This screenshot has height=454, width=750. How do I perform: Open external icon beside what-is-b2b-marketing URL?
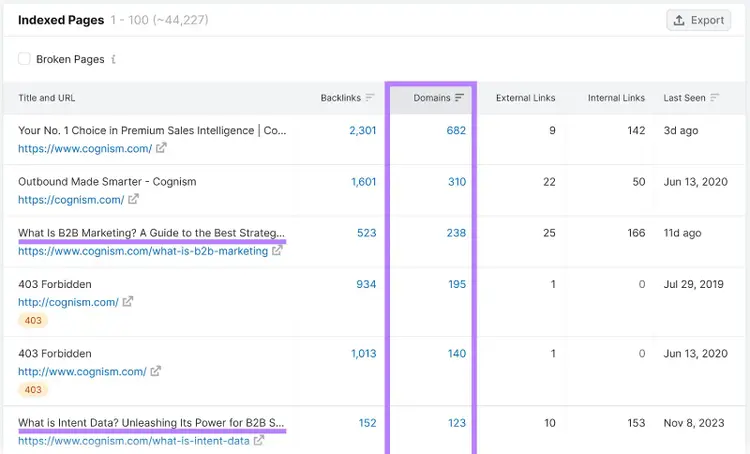point(277,250)
